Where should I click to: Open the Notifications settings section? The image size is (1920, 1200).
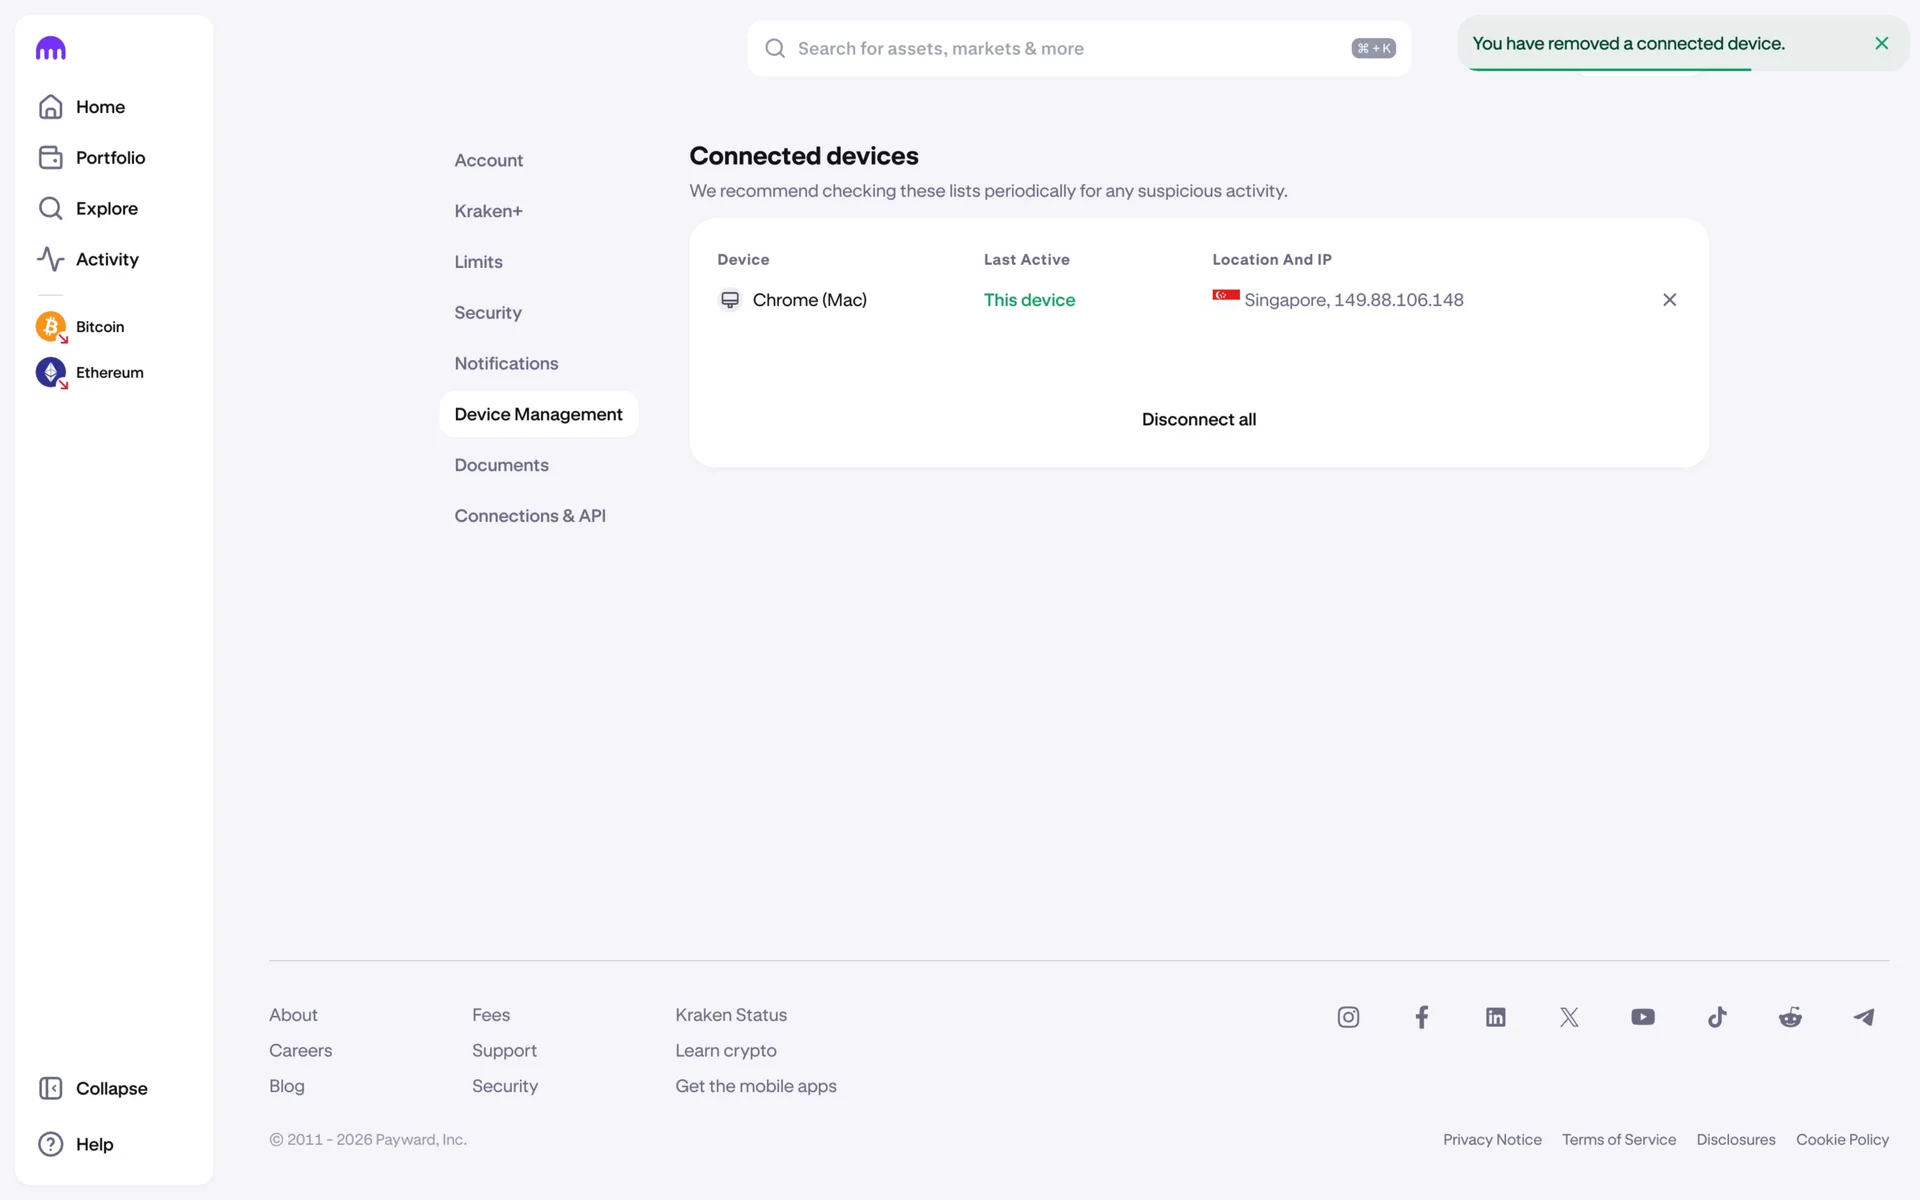506,364
